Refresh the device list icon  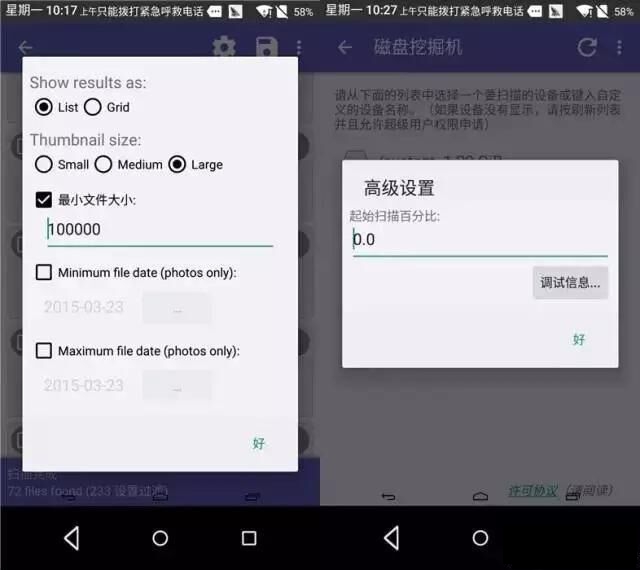tap(587, 47)
